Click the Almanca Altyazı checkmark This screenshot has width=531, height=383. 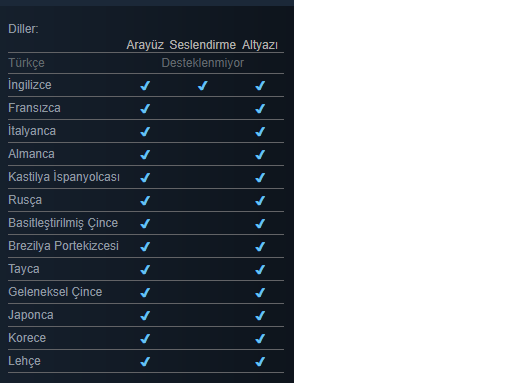tap(260, 154)
